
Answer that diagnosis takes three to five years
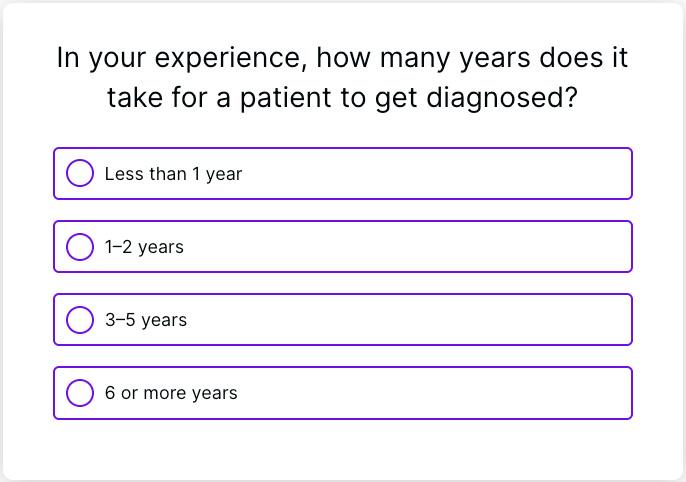(80, 319)
